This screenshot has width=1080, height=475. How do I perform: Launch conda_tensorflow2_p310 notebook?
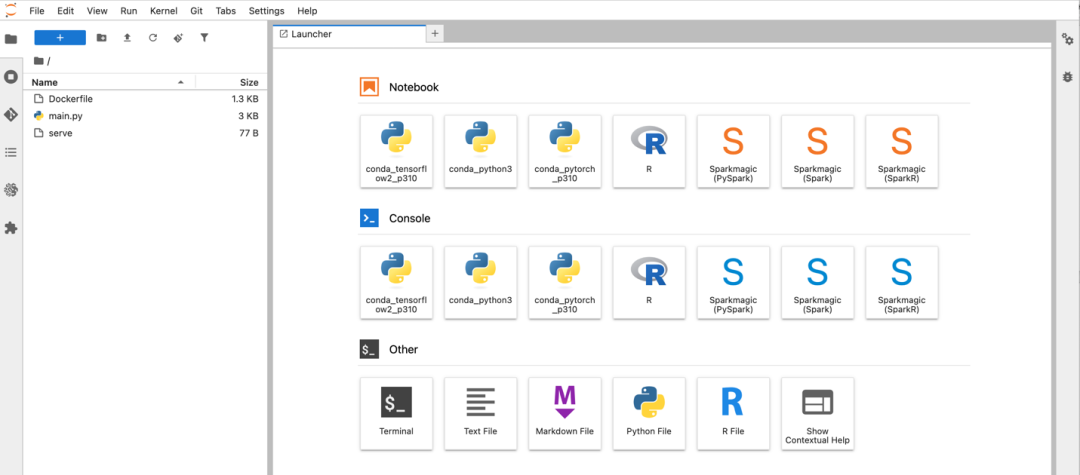pyautogui.click(x=396, y=151)
